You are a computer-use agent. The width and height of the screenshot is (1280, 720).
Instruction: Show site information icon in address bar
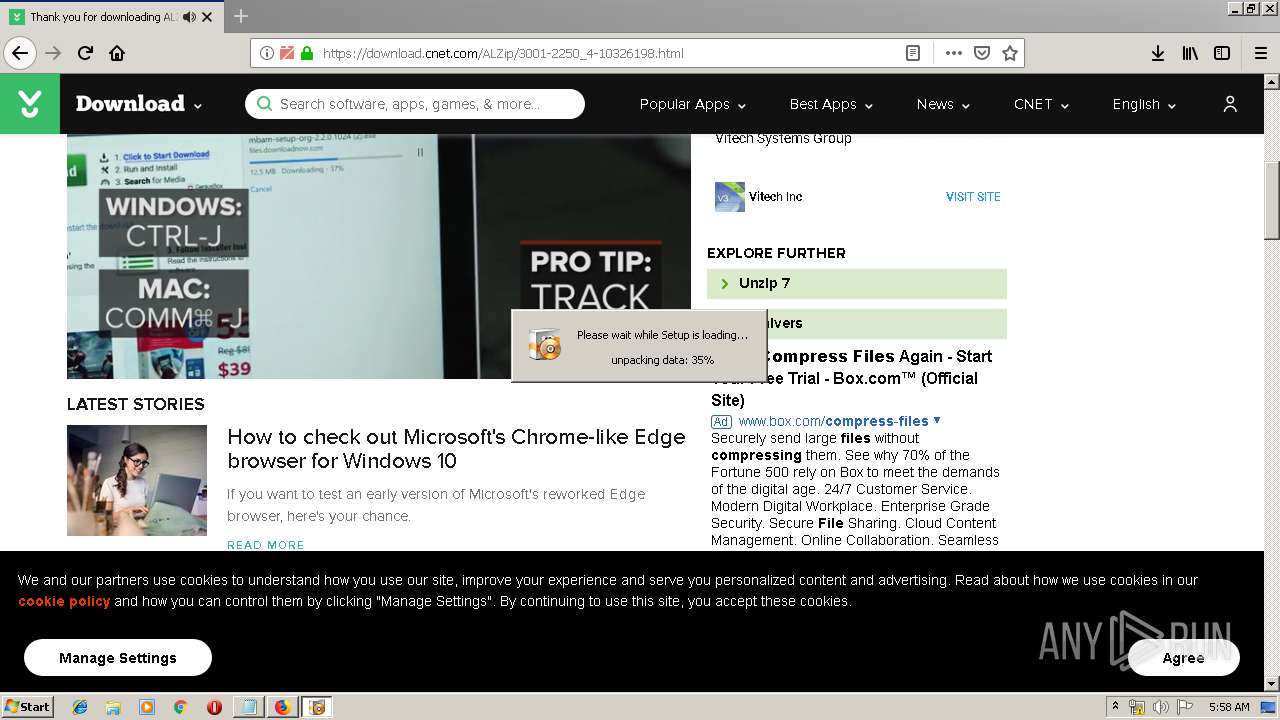coord(267,53)
